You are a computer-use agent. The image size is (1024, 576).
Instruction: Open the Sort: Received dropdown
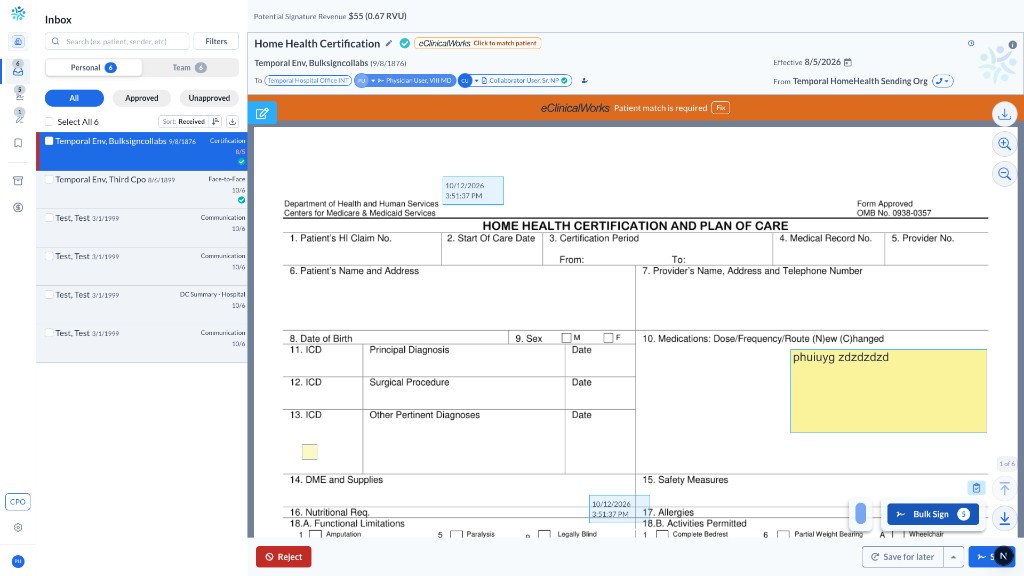[x=184, y=121]
